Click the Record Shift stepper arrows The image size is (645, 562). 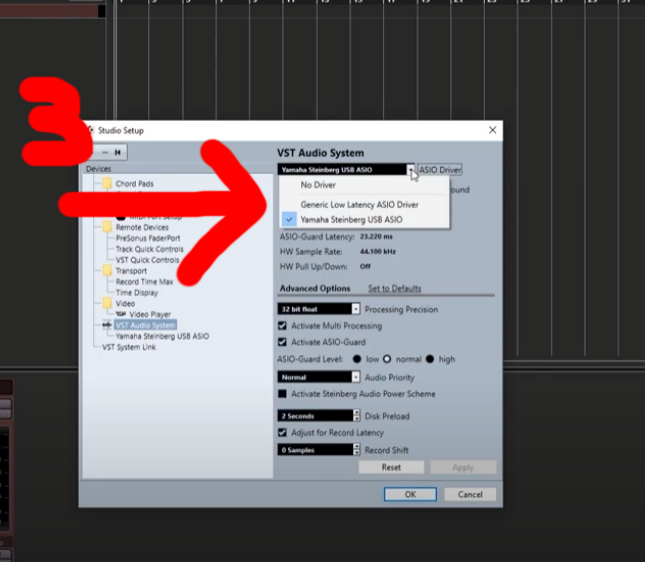pyautogui.click(x=357, y=450)
